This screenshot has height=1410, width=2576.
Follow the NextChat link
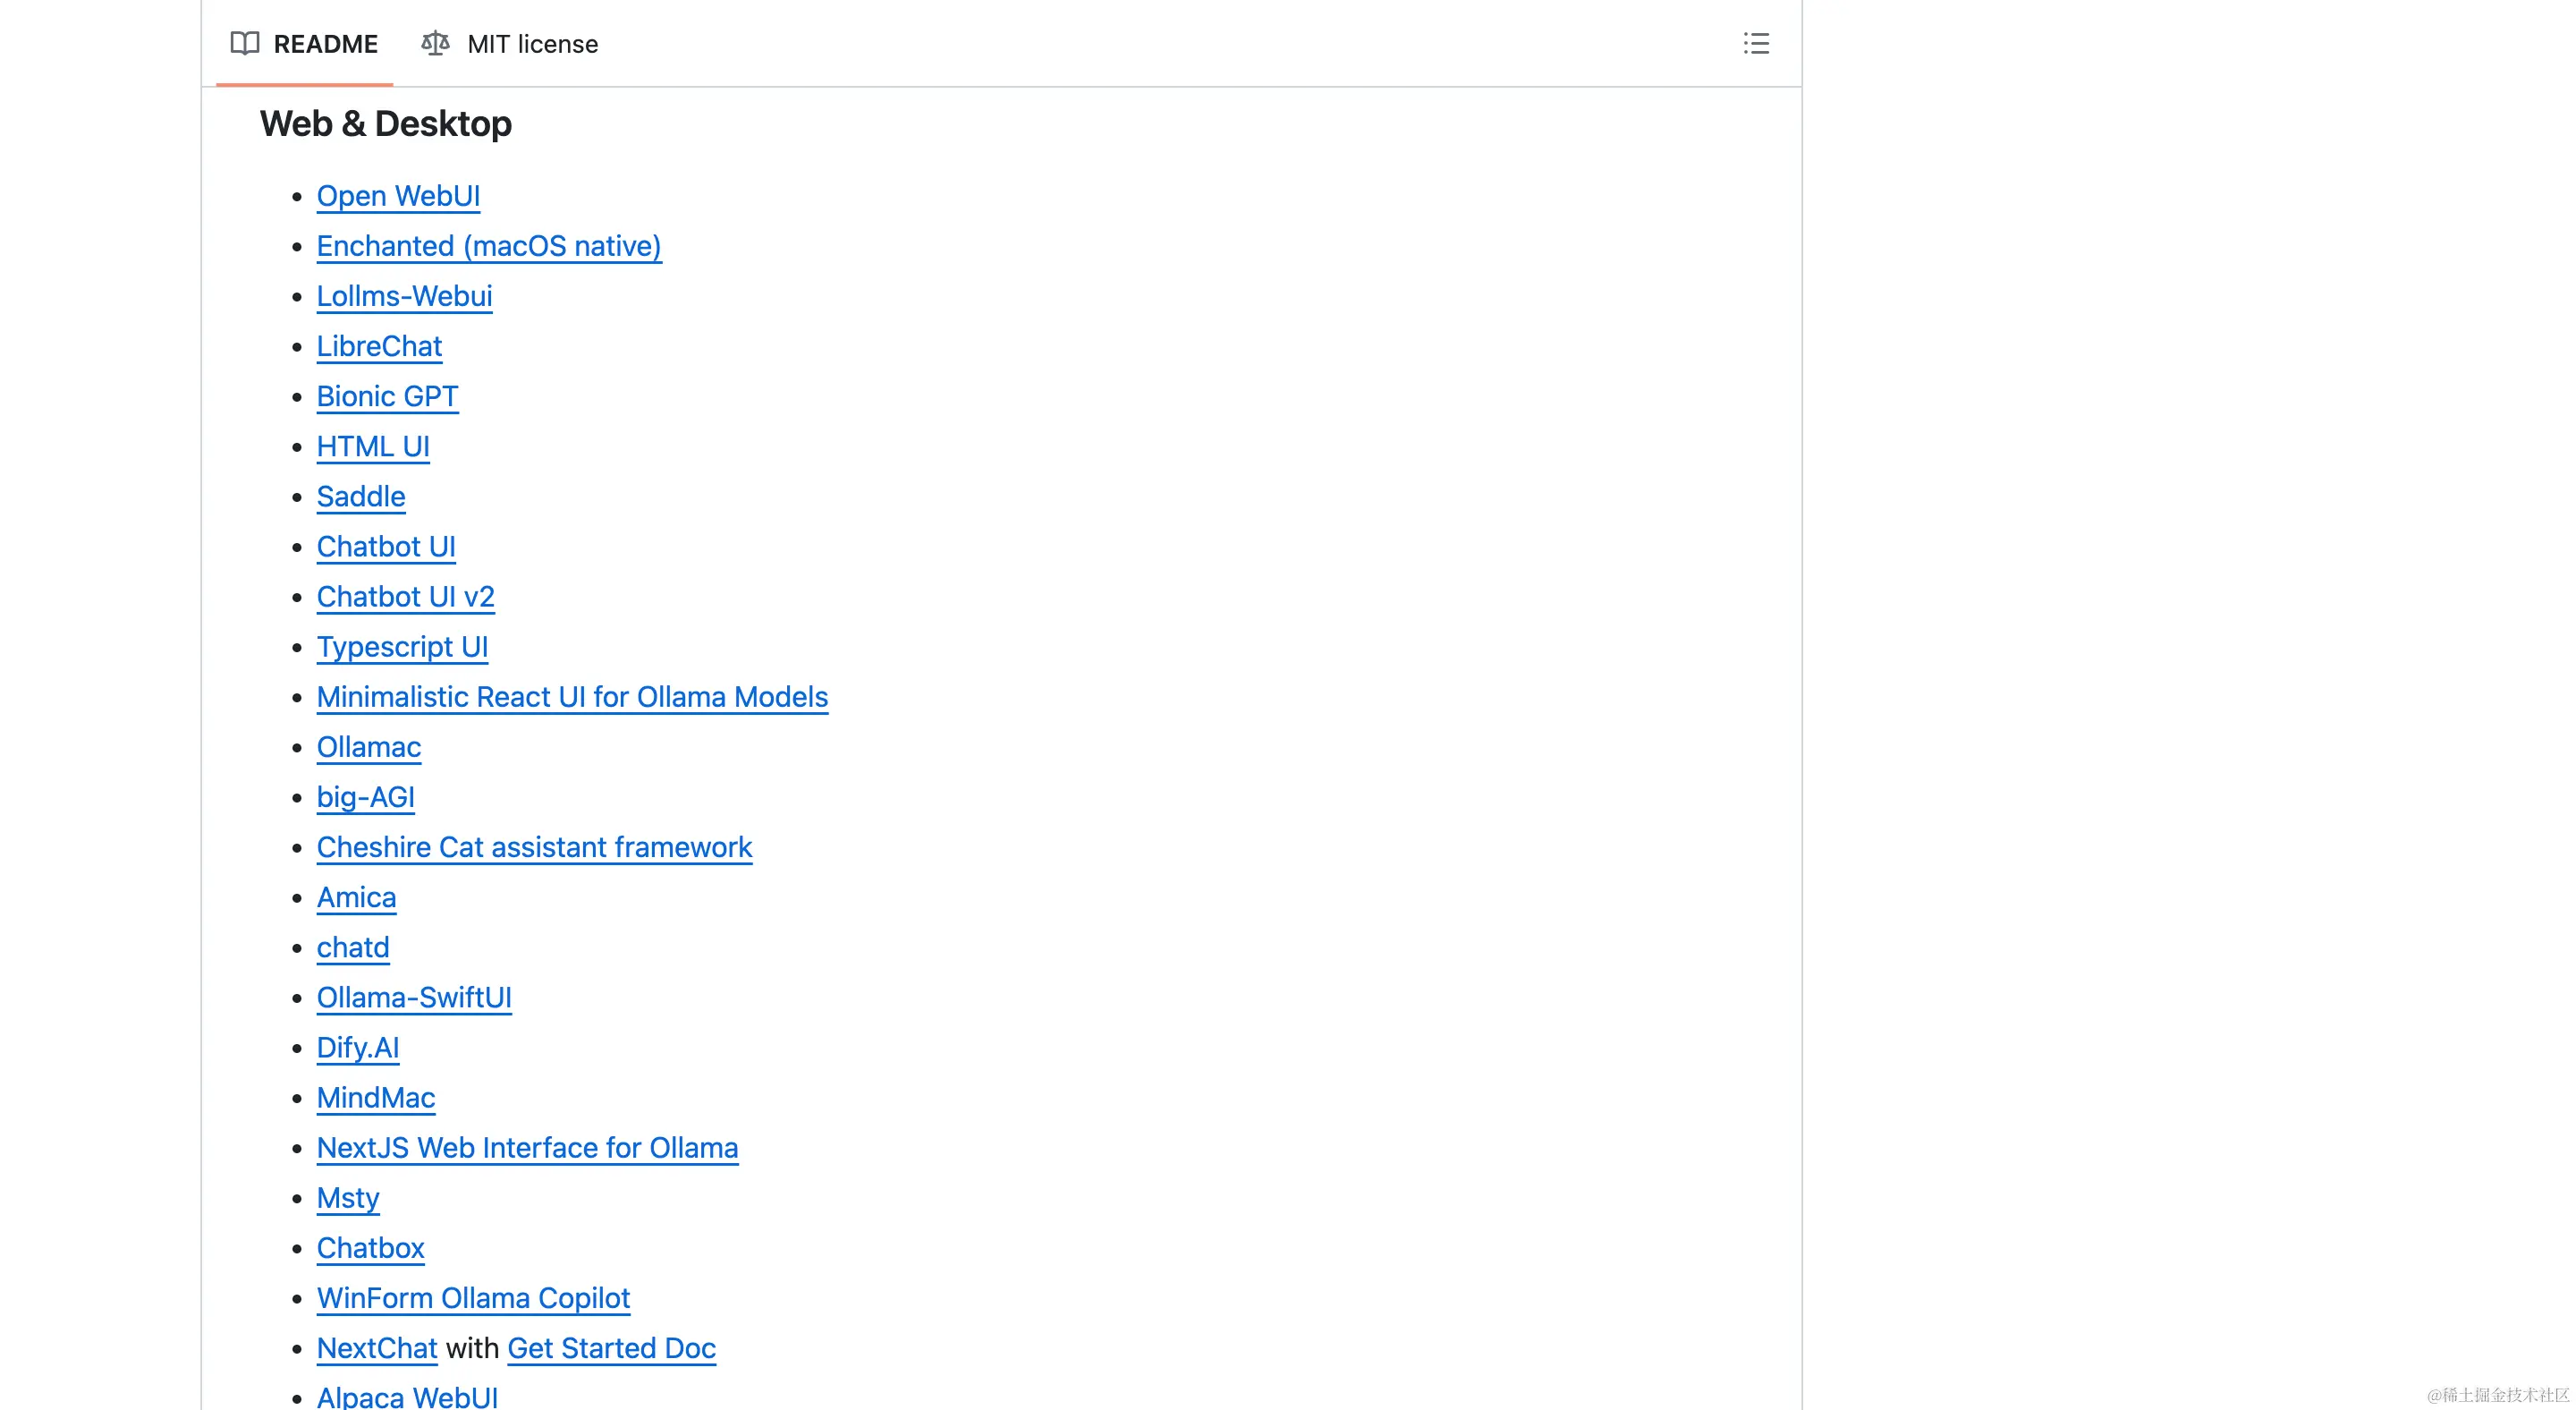click(x=377, y=1348)
